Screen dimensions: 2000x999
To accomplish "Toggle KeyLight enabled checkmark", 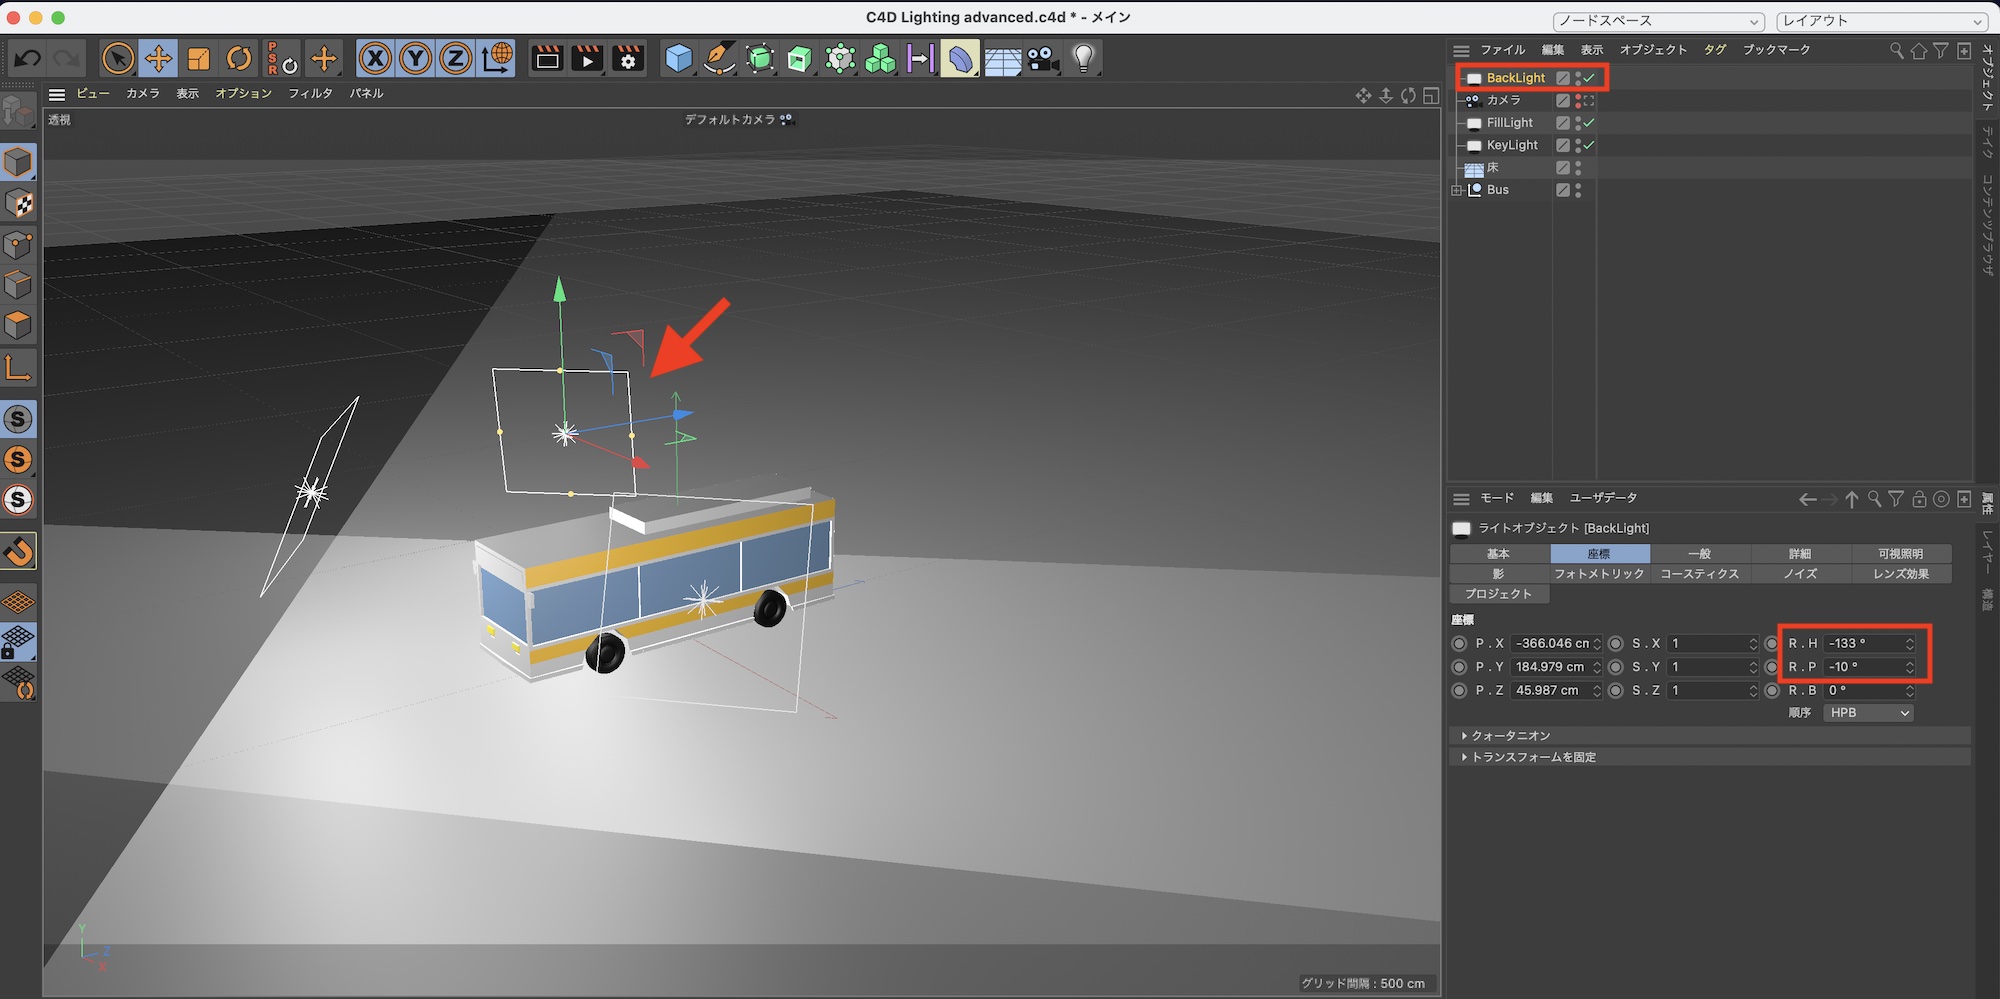I will pos(1589,145).
